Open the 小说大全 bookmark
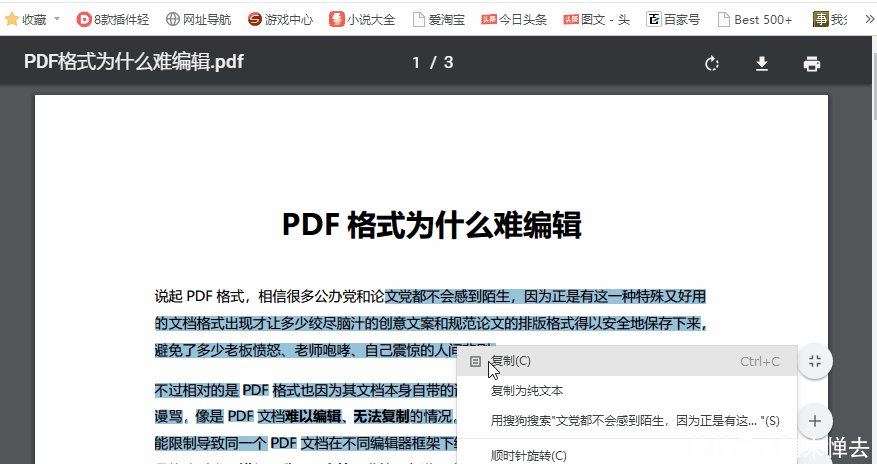Screen dimensions: 877x464 (362, 20)
